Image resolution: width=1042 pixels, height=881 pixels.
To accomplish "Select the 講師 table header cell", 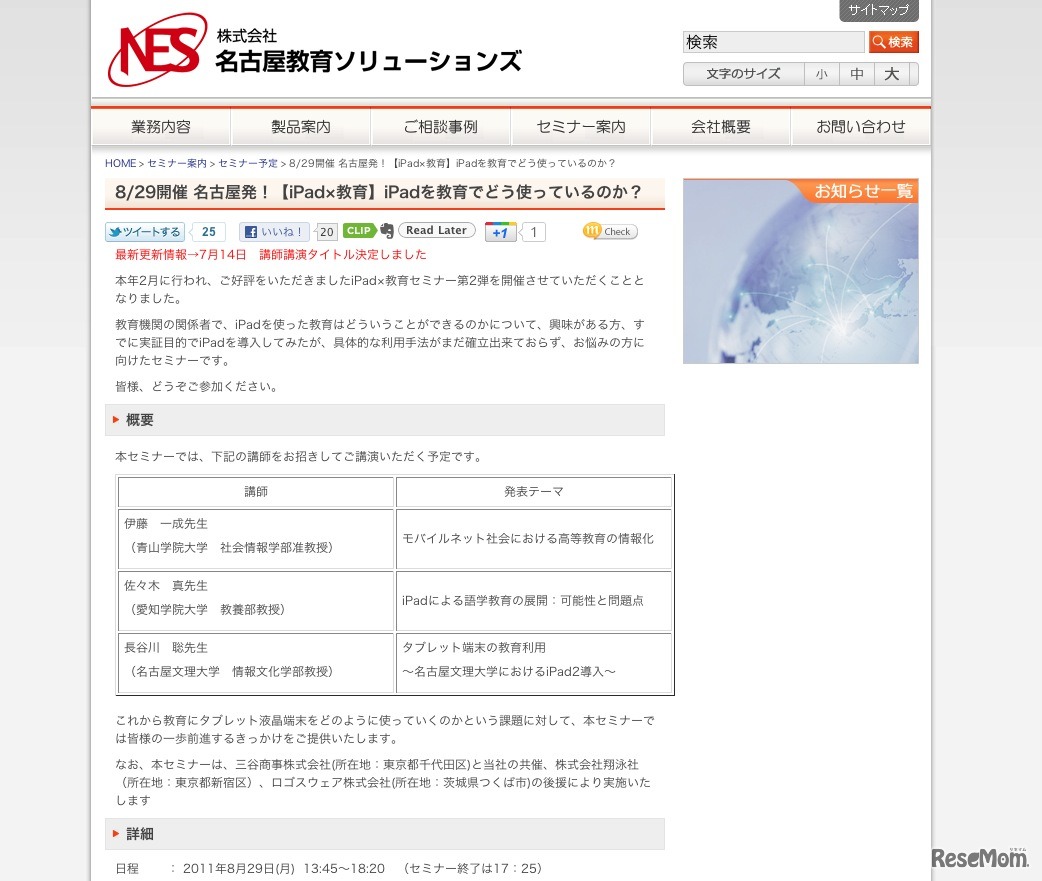I will (x=256, y=492).
